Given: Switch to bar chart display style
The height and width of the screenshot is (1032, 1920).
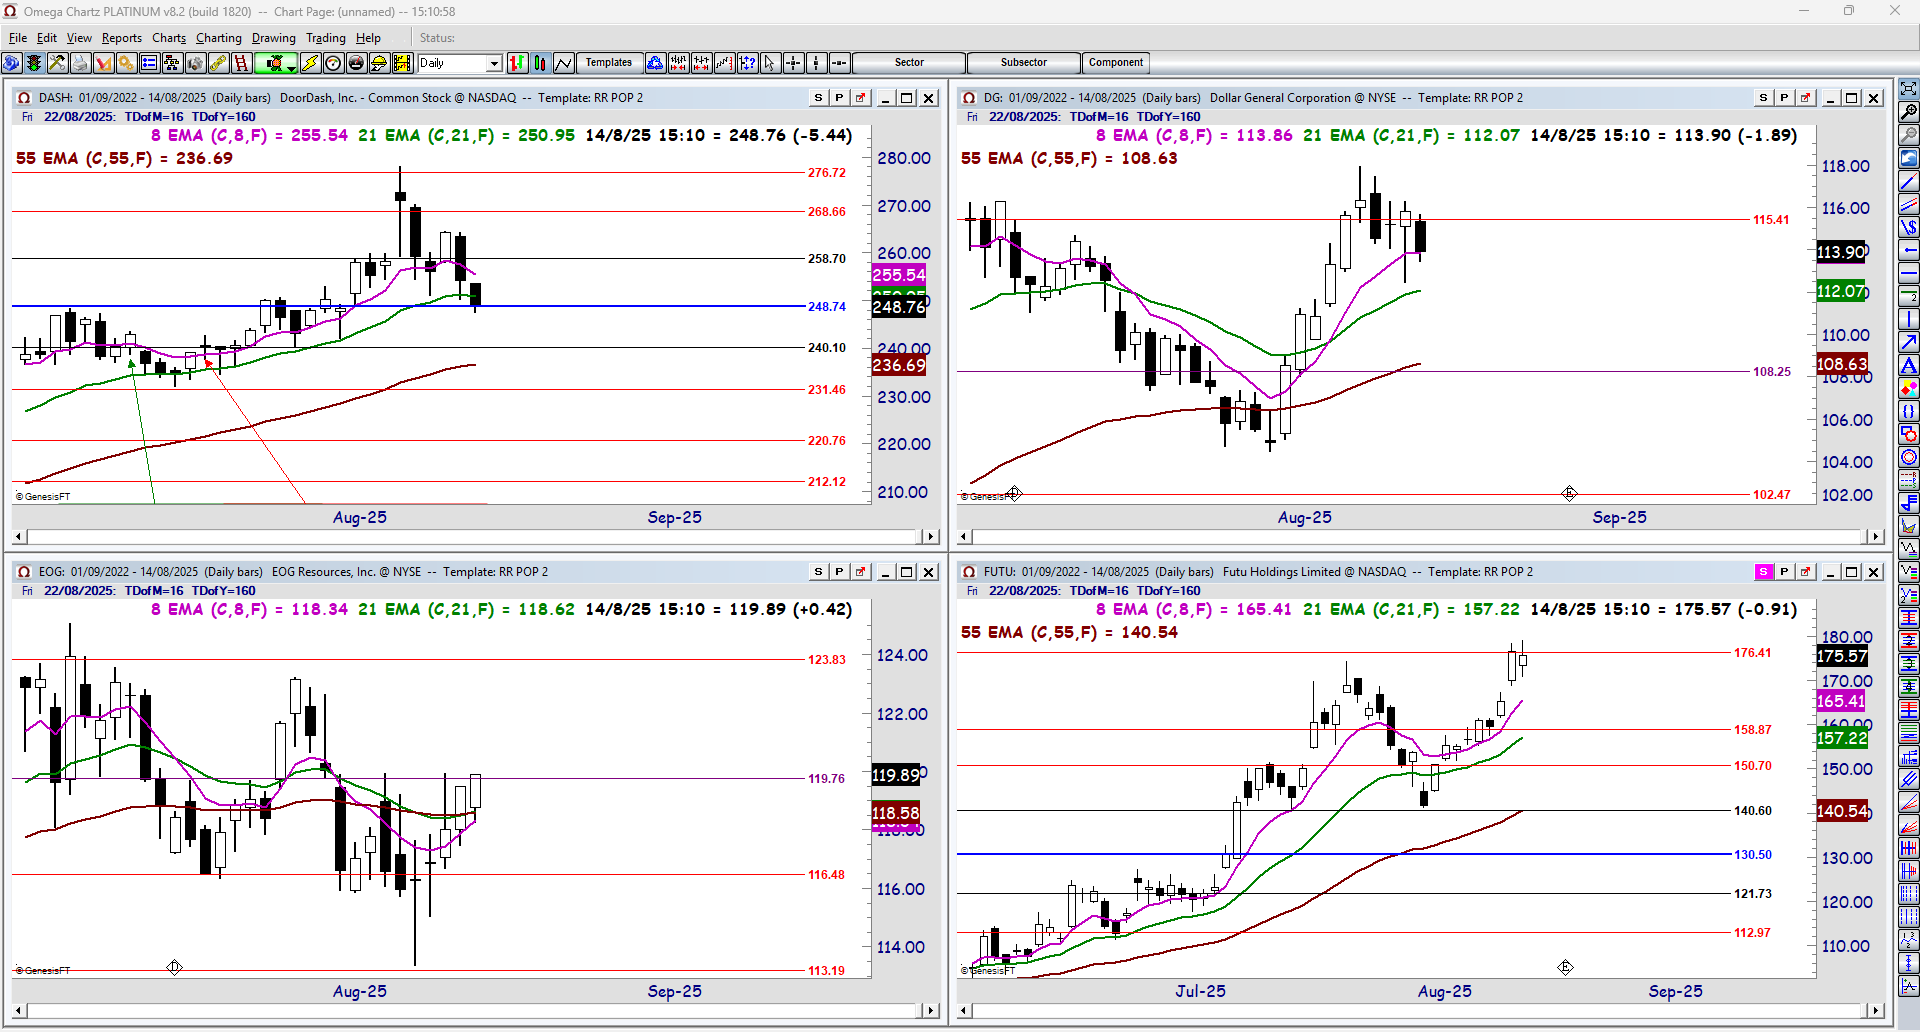Looking at the screenshot, I should [x=517, y=63].
